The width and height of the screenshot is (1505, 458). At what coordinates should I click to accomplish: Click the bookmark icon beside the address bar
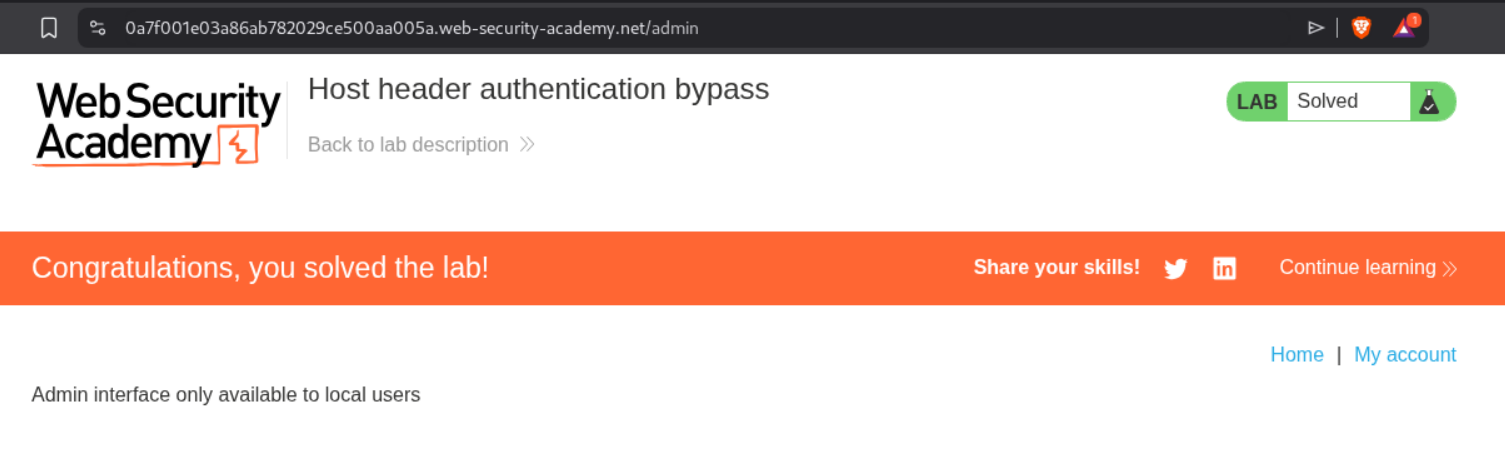[x=49, y=28]
